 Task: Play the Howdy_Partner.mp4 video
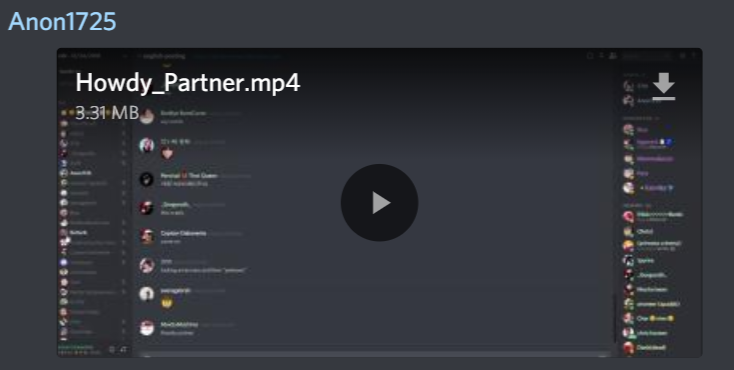coord(379,203)
